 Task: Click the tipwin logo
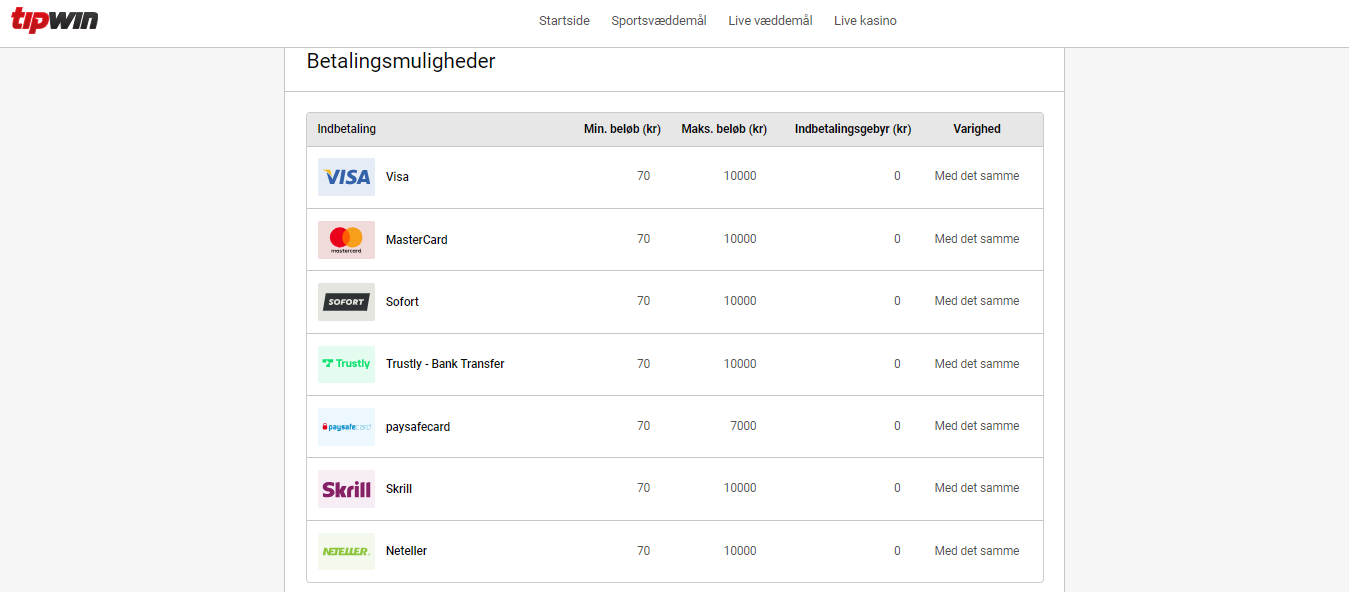click(x=55, y=20)
